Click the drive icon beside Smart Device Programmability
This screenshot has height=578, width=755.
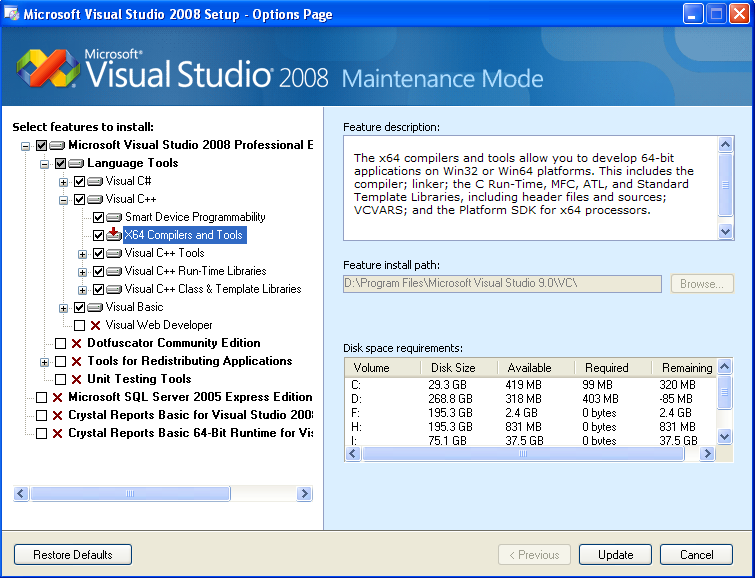tap(114, 217)
